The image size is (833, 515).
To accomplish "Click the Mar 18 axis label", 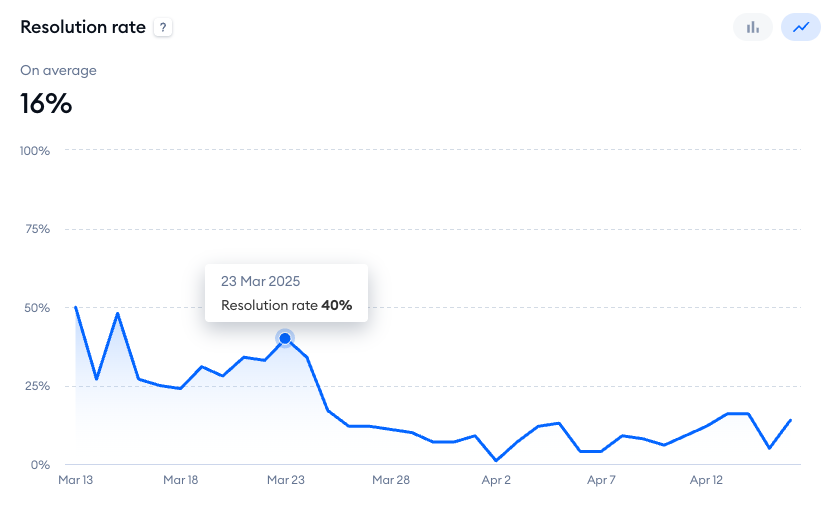I will [x=181, y=480].
